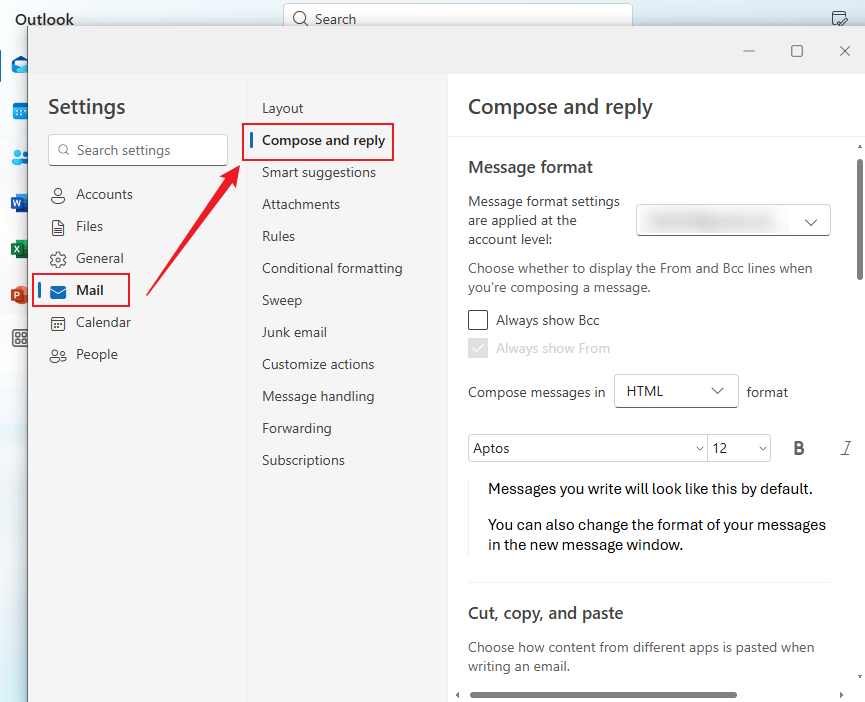This screenshot has height=702, width=865.
Task: Open the Aptos font name dropdown
Action: point(587,448)
